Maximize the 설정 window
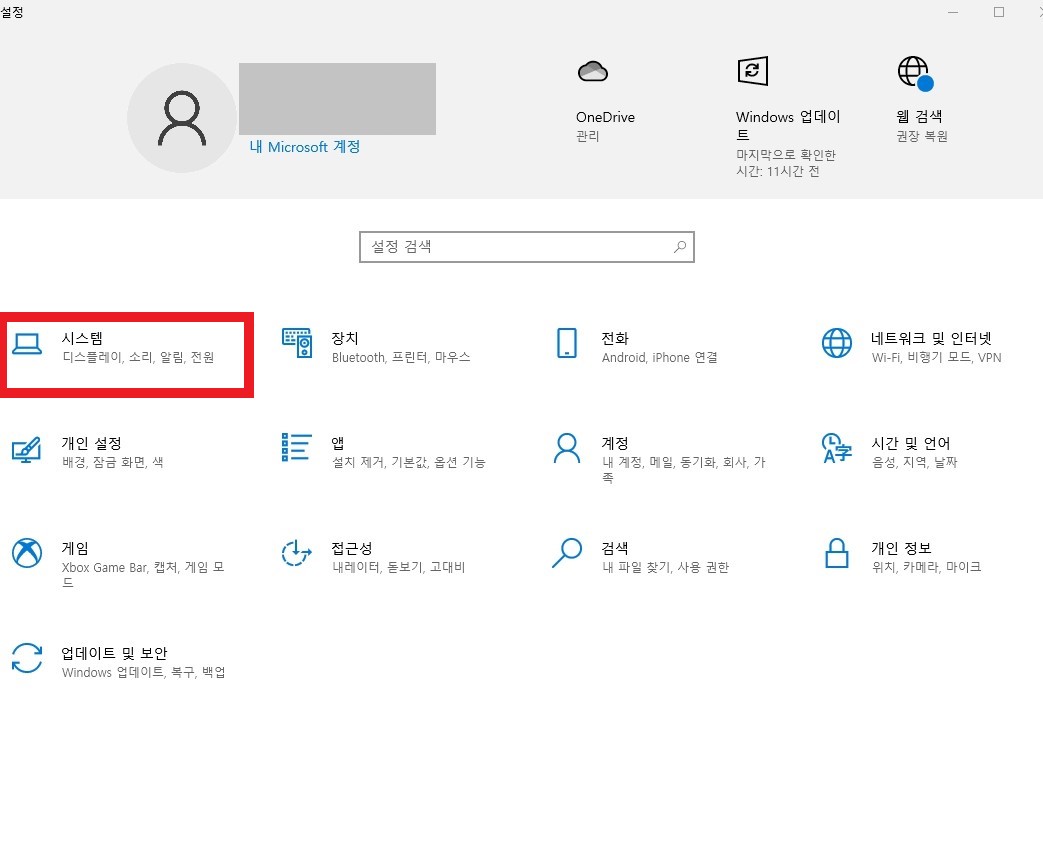The height and width of the screenshot is (843, 1043). [x=998, y=12]
